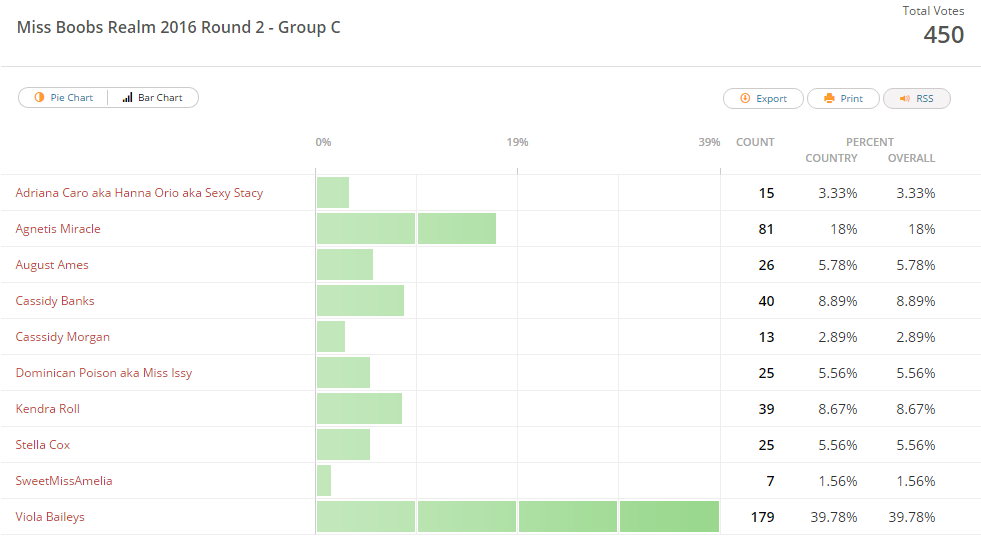Switch to Pie Chart view
Viewport: 981px width, 547px height.
(x=64, y=98)
